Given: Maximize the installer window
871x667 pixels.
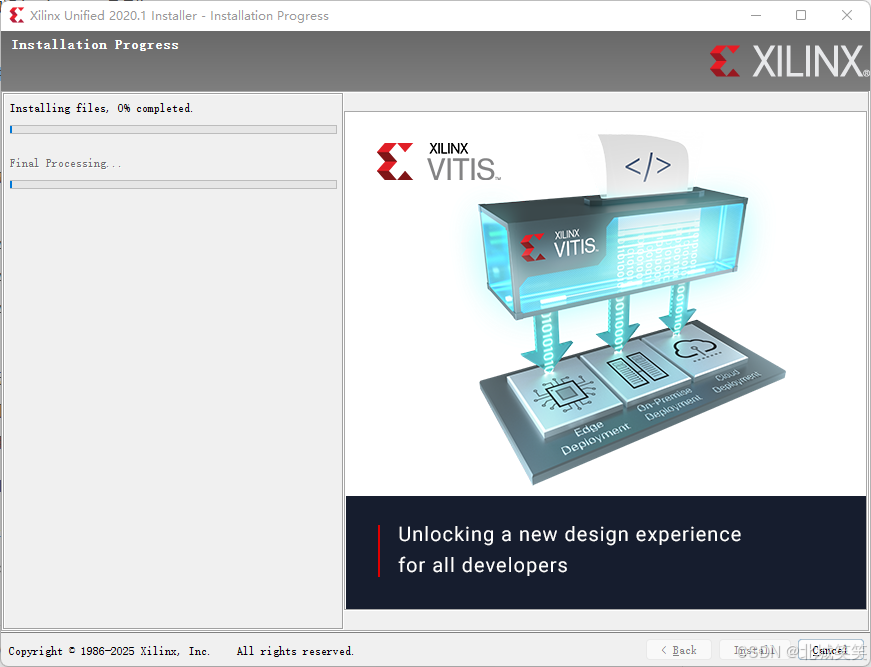Looking at the screenshot, I should click(801, 15).
